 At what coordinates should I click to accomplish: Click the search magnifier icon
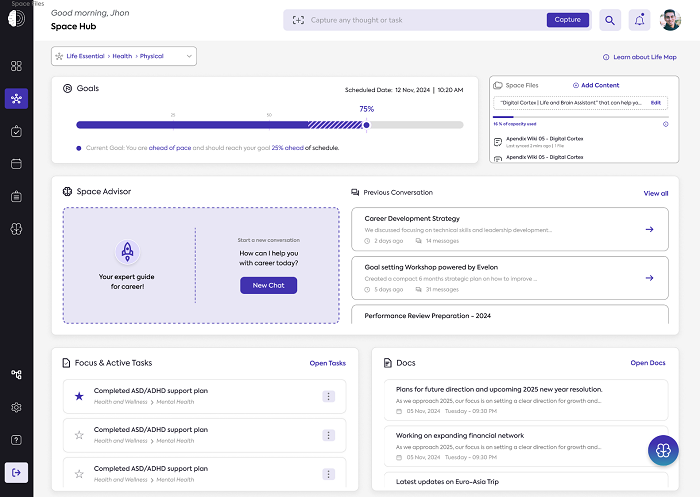coord(610,20)
